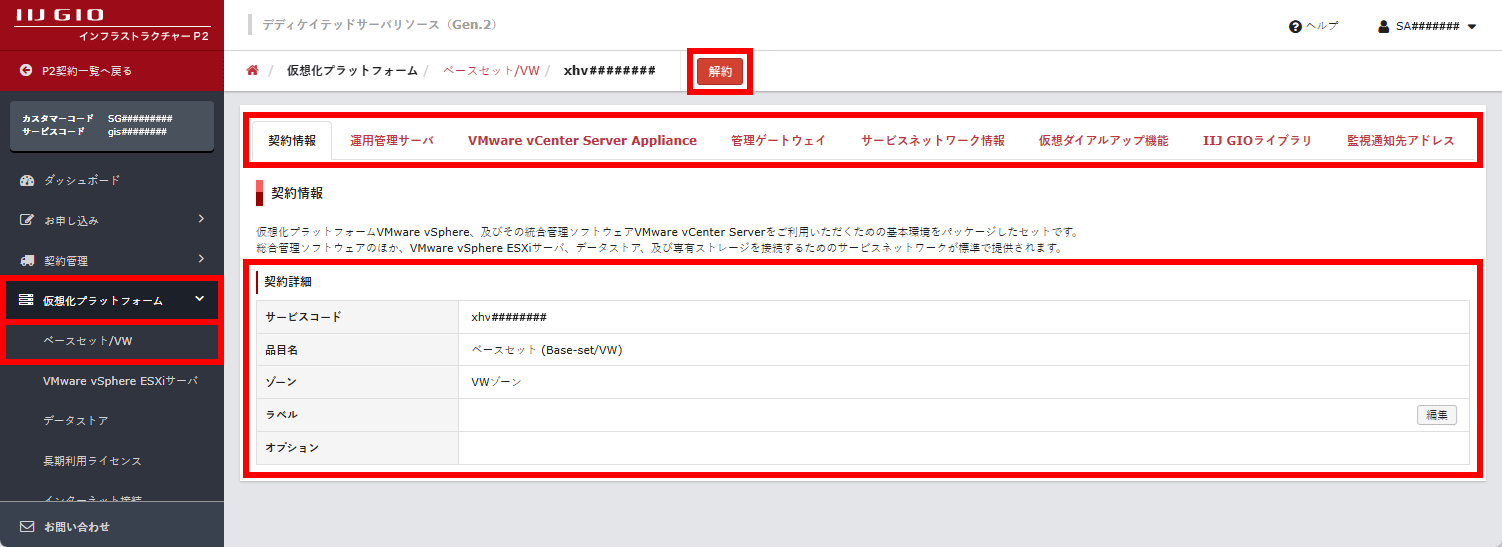1502x547 pixels.
Task: Click the 契約管理 truck icon
Action: click(x=27, y=261)
